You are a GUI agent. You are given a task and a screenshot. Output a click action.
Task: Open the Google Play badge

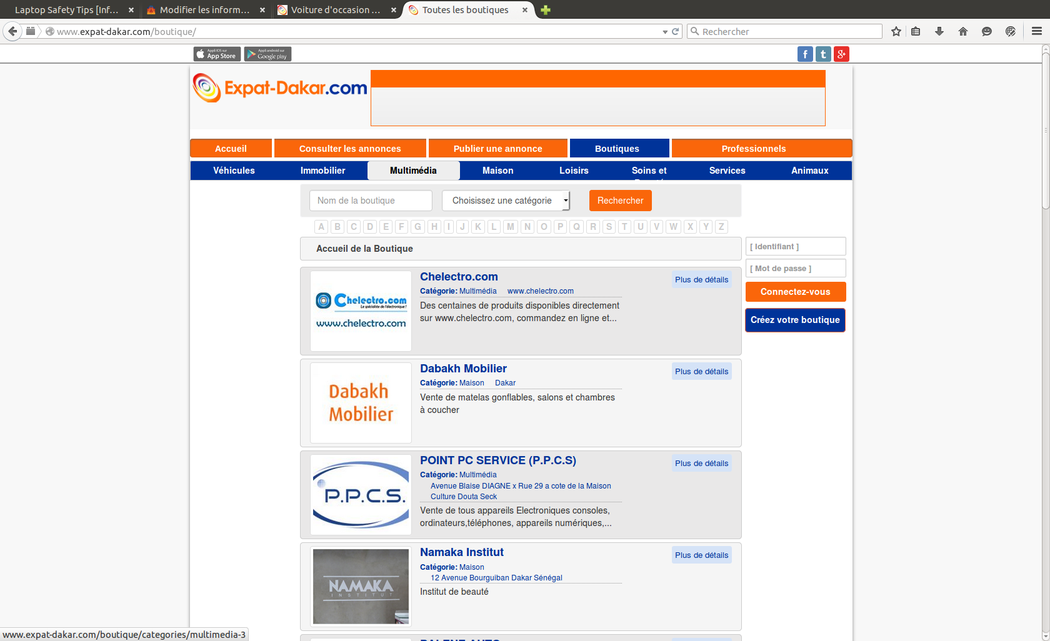(267, 54)
